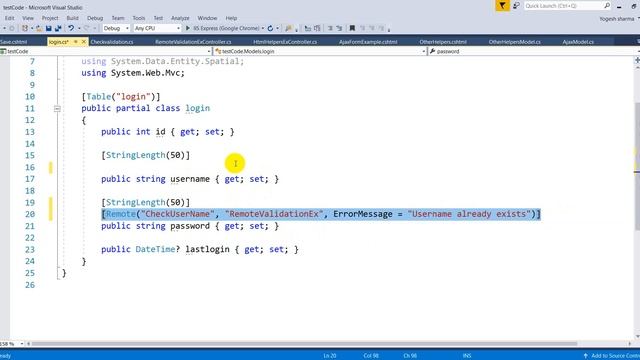This screenshot has width=640, height=360.
Task: Click the Find in Files toolbar icon
Action: pos(289,28)
